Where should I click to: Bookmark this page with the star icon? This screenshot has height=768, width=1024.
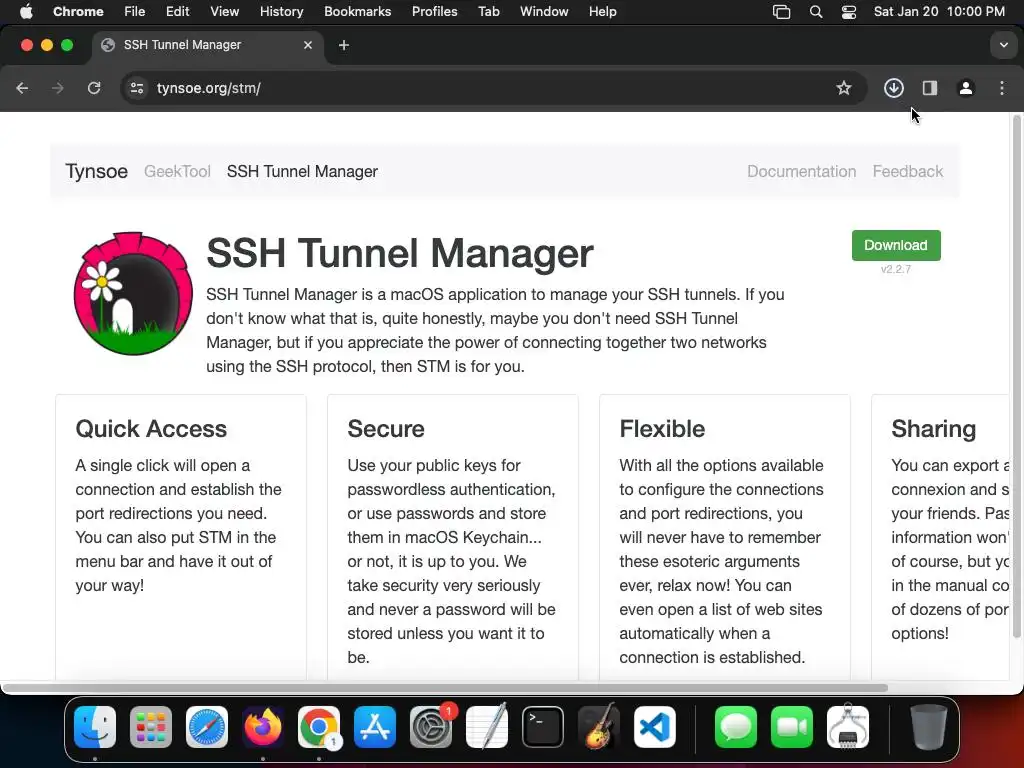coord(844,88)
